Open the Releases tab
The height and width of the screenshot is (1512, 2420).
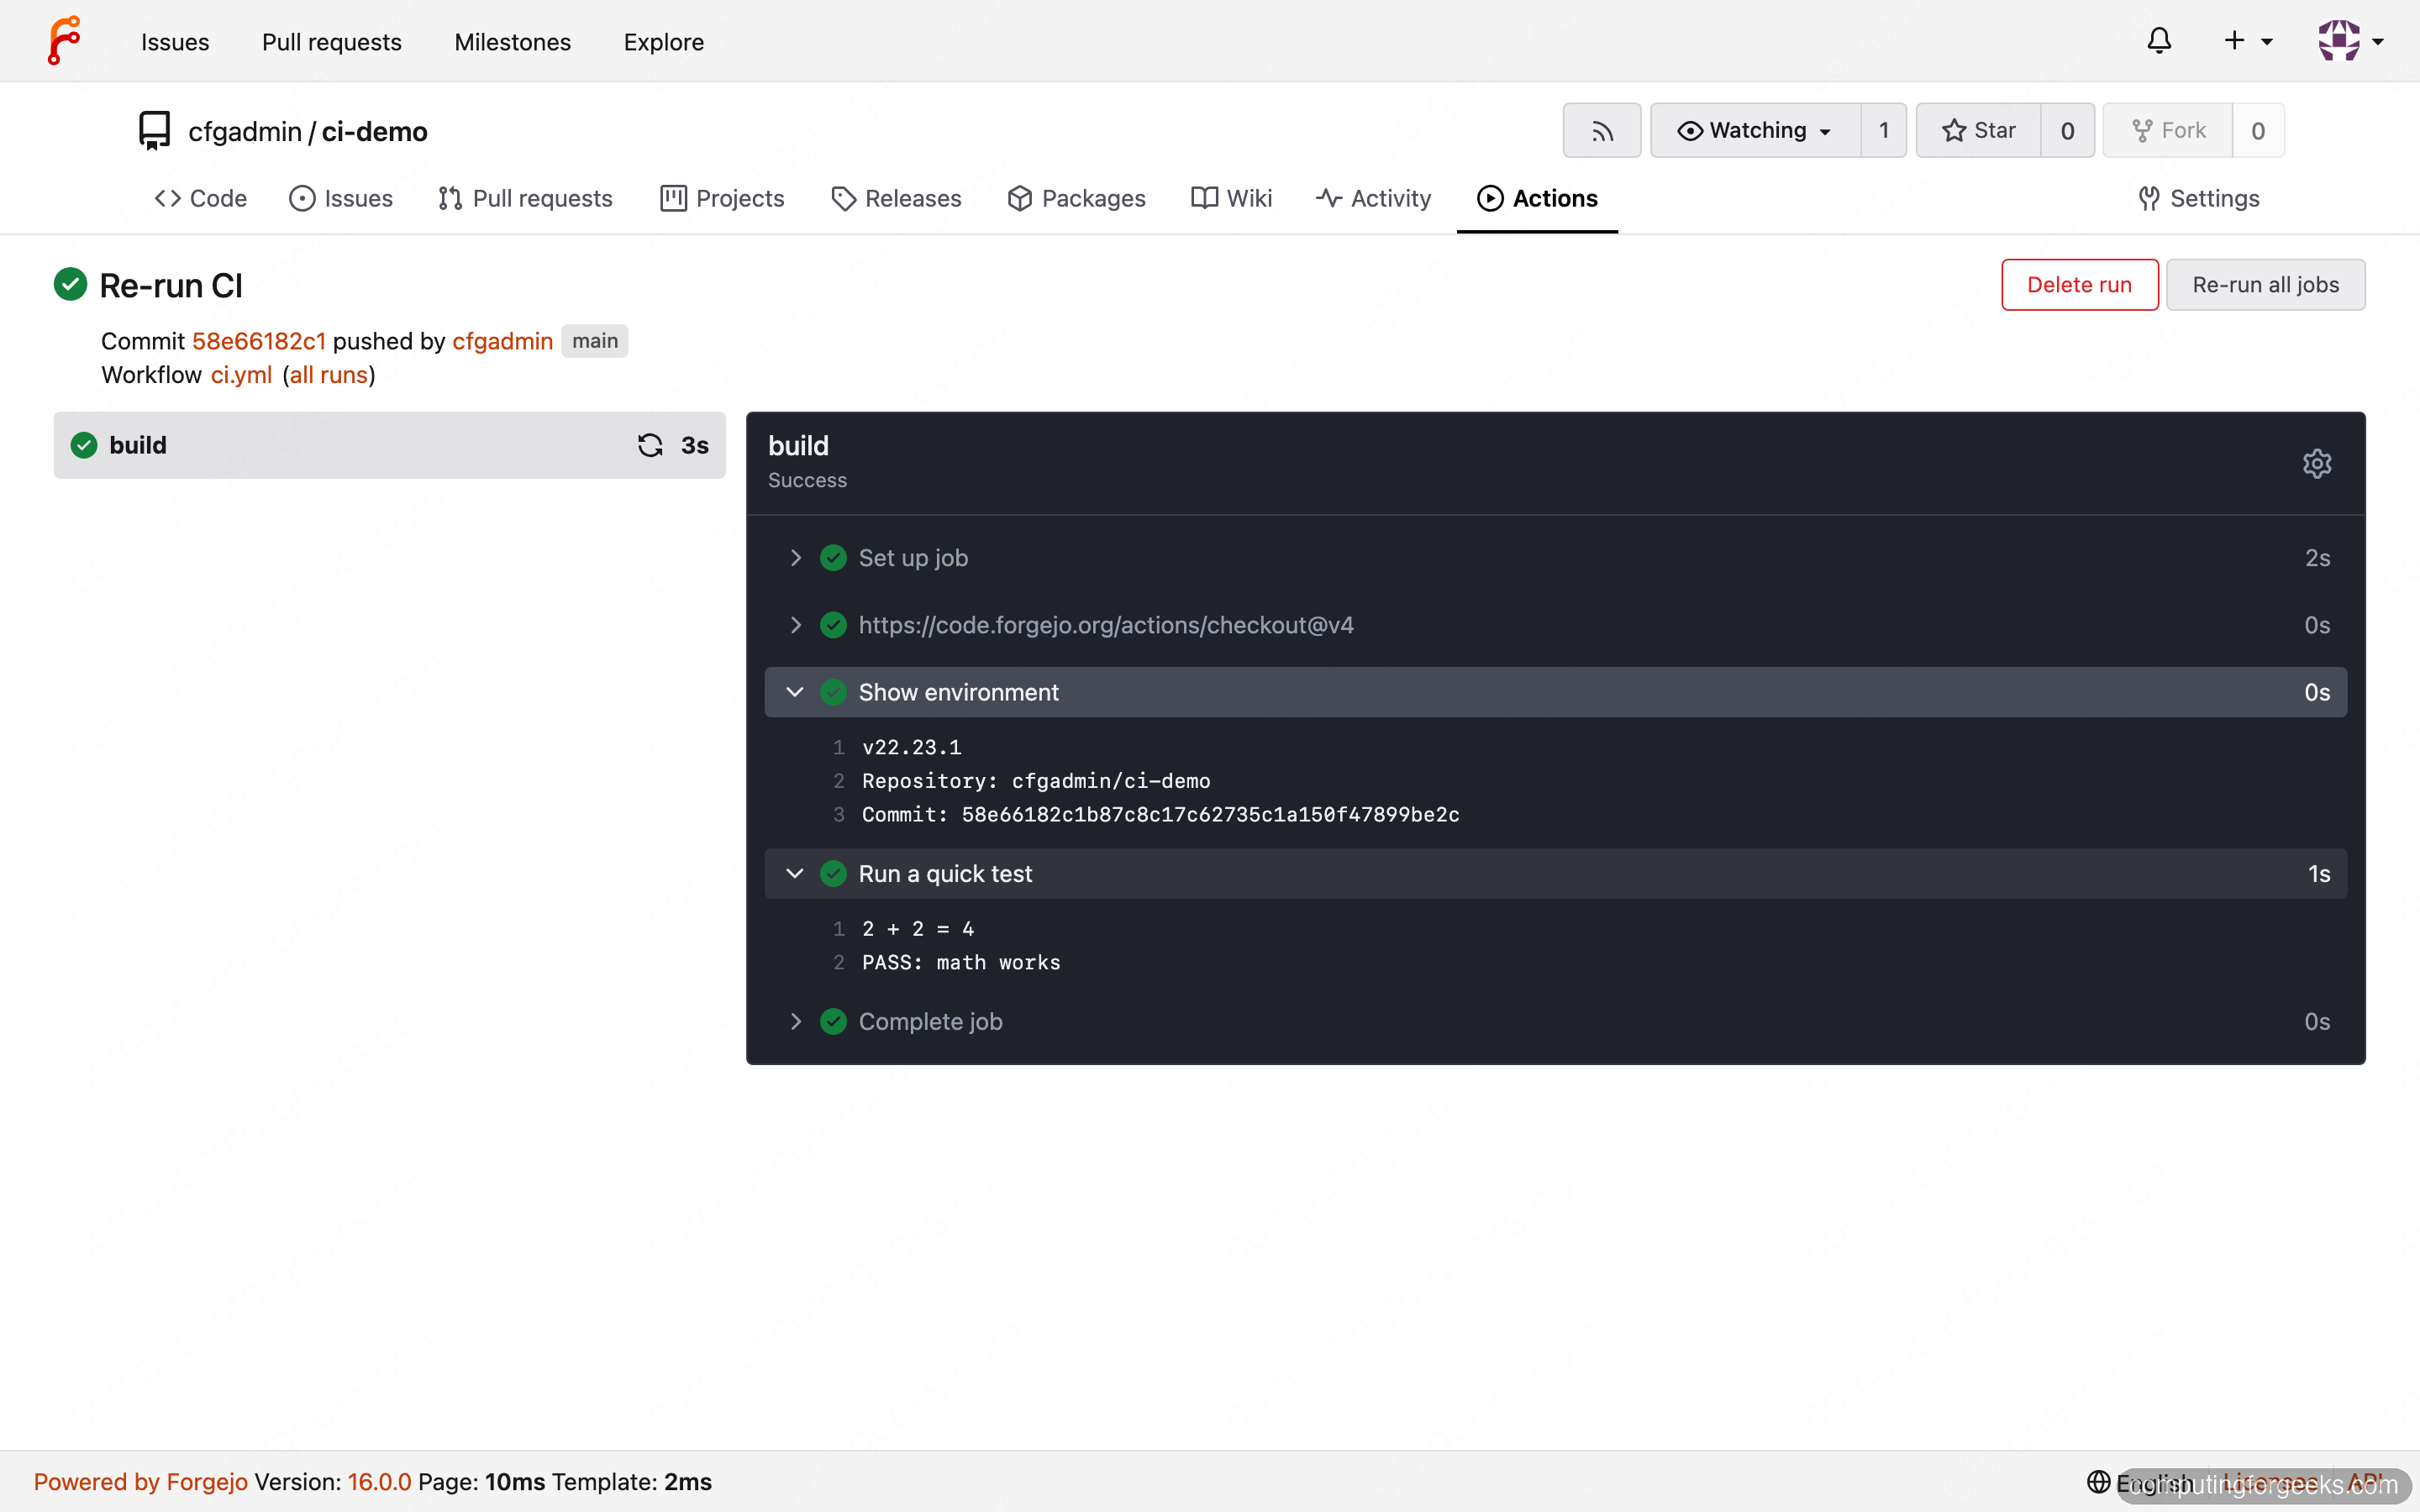coord(896,198)
